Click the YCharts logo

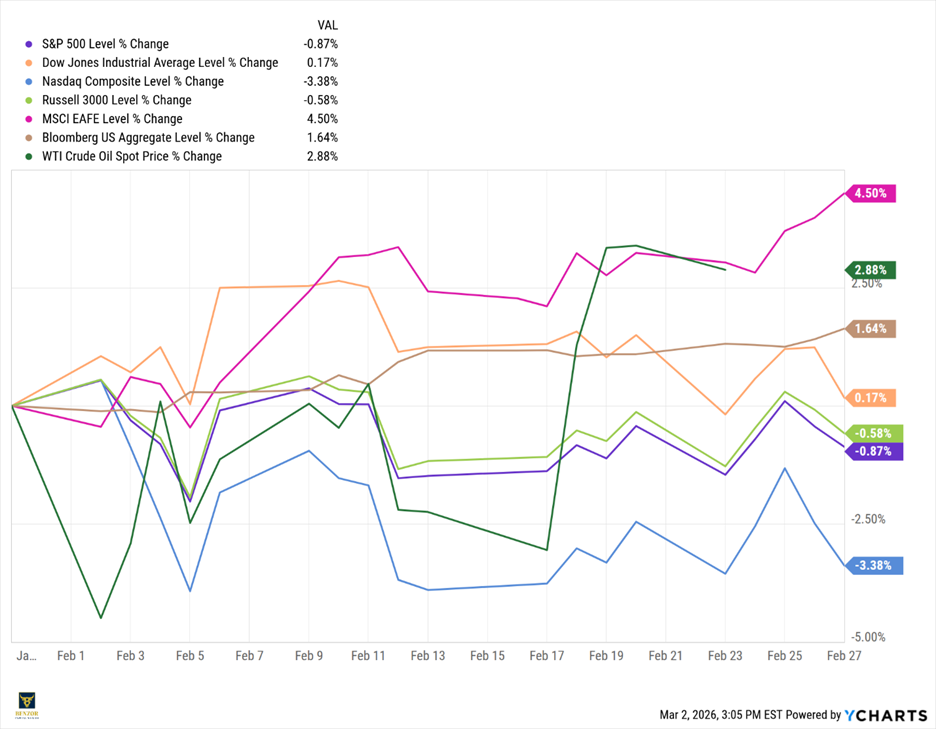[885, 714]
